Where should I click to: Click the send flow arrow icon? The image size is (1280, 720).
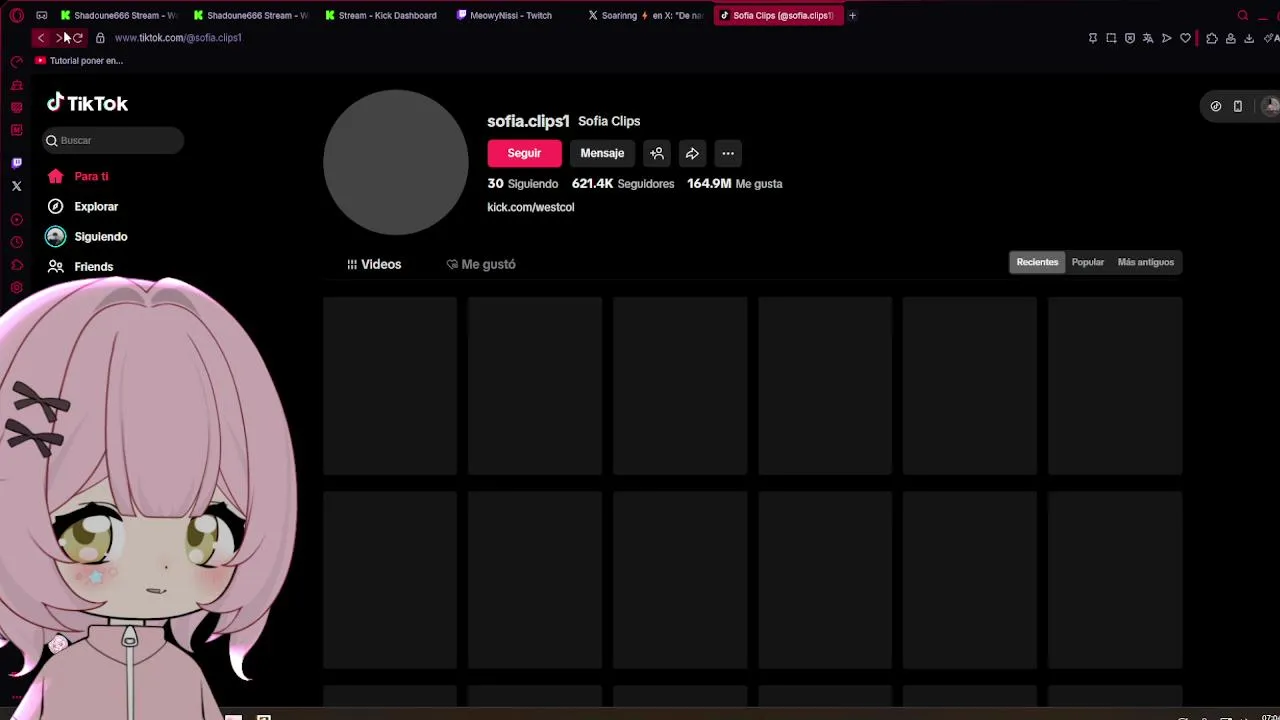click(x=1167, y=38)
